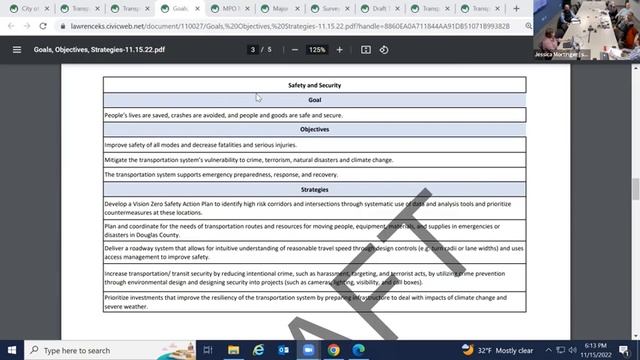This screenshot has width=640, height=360.
Task: Click the 'Safety and Security' table heading
Action: [314, 85]
